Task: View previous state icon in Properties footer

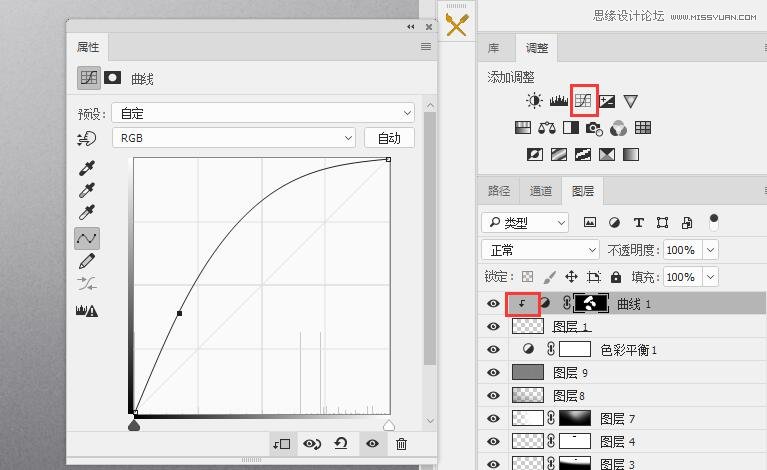Action: [x=312, y=444]
